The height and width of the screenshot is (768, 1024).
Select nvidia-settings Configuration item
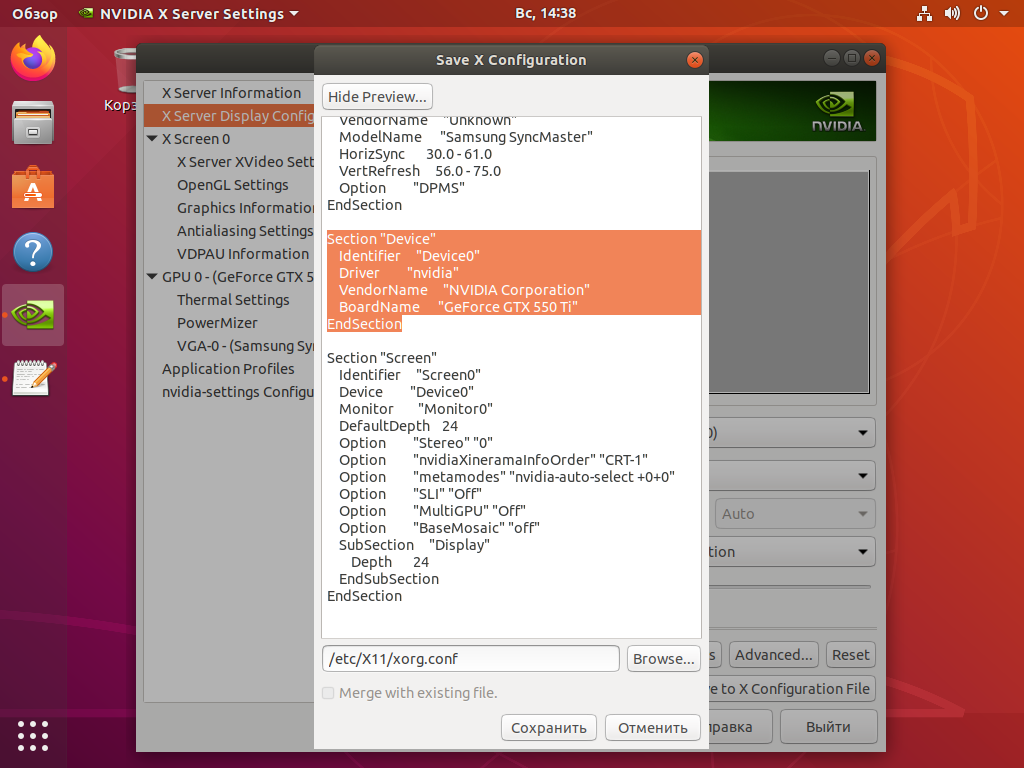[238, 392]
